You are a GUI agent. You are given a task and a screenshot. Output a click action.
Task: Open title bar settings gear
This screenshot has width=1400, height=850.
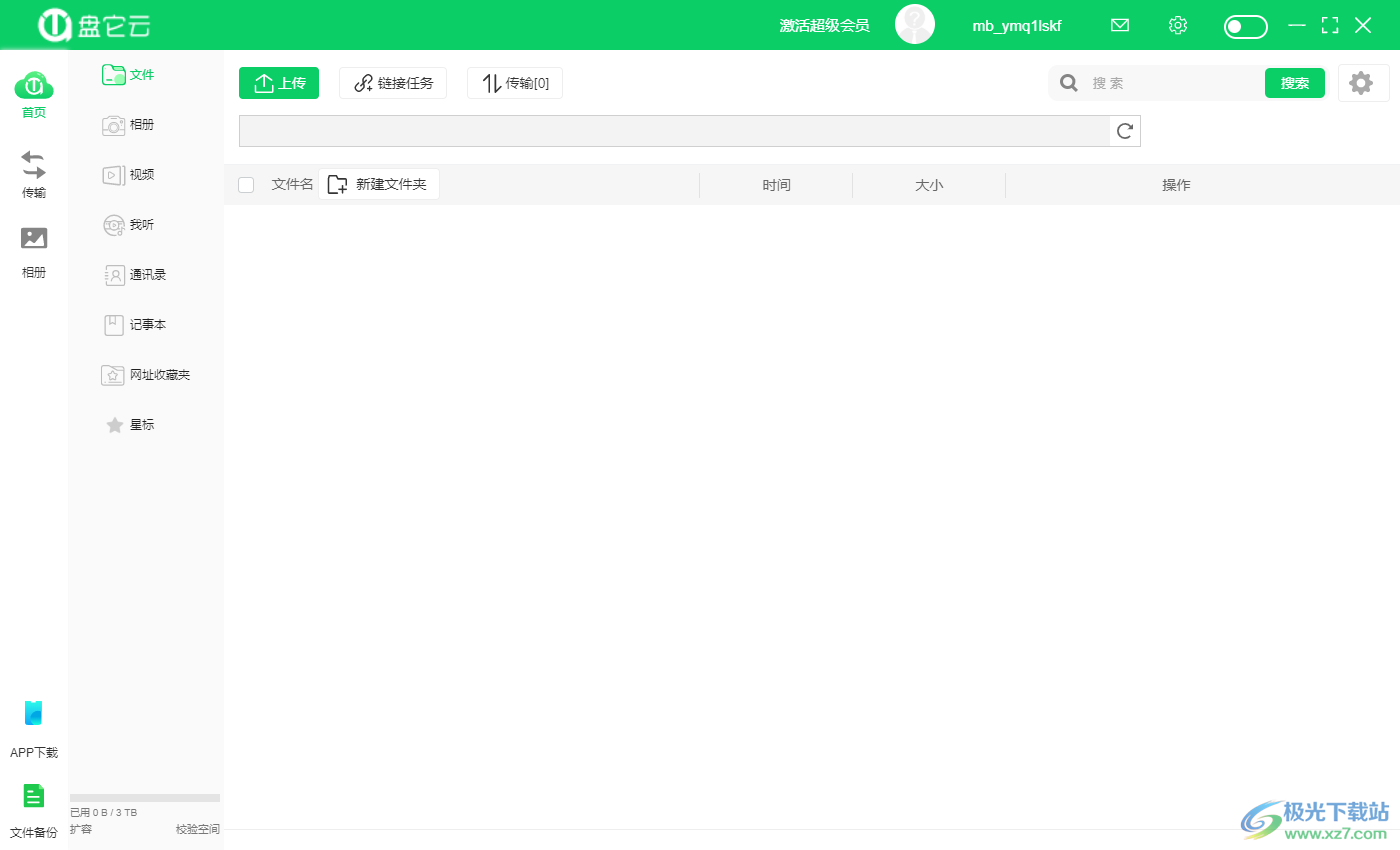[1178, 26]
